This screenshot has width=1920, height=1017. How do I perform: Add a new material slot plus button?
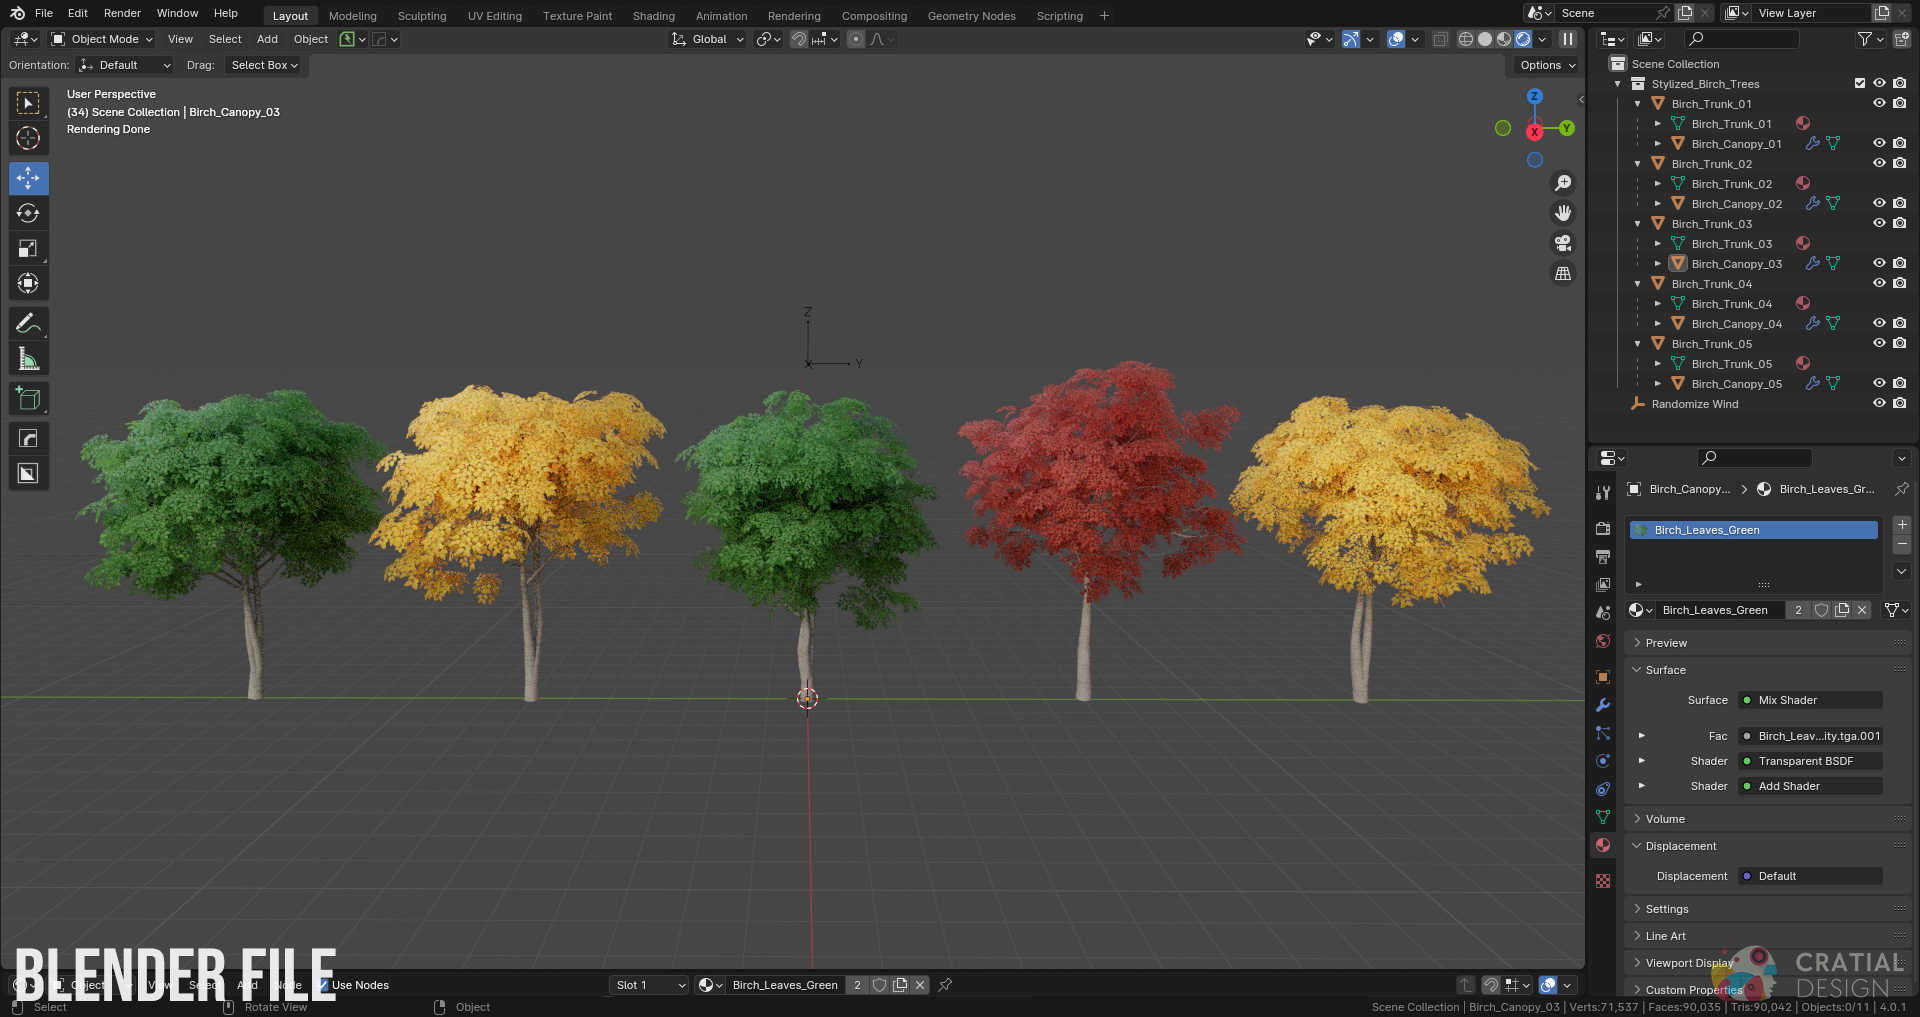click(x=1902, y=525)
